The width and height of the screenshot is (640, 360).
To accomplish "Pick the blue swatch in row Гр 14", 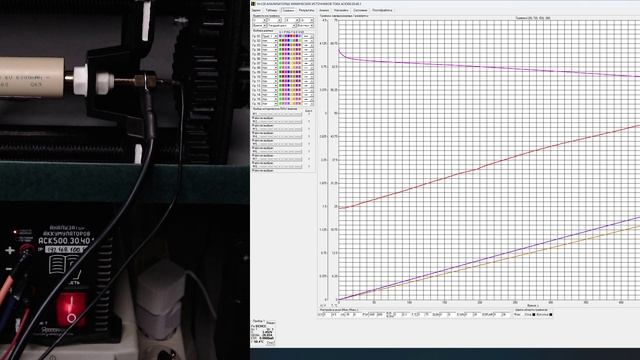I will tap(289, 95).
